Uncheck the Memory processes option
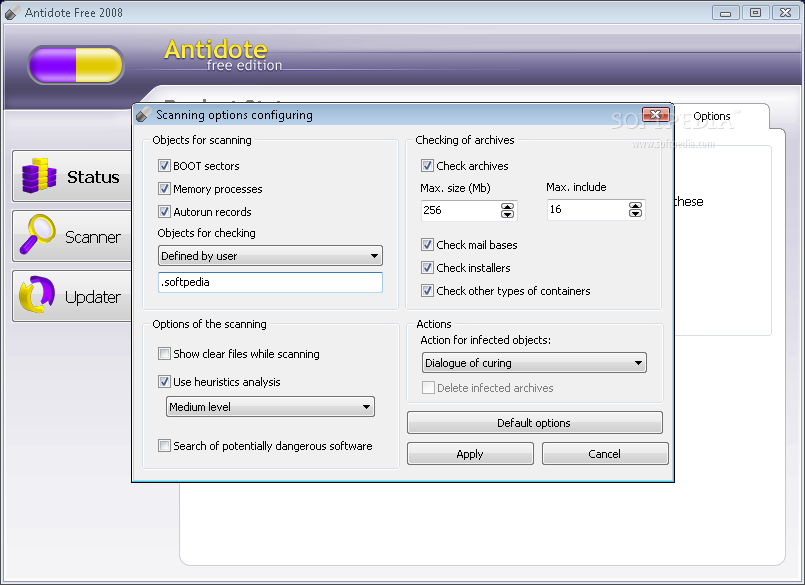Image resolution: width=805 pixels, height=585 pixels. click(x=164, y=188)
